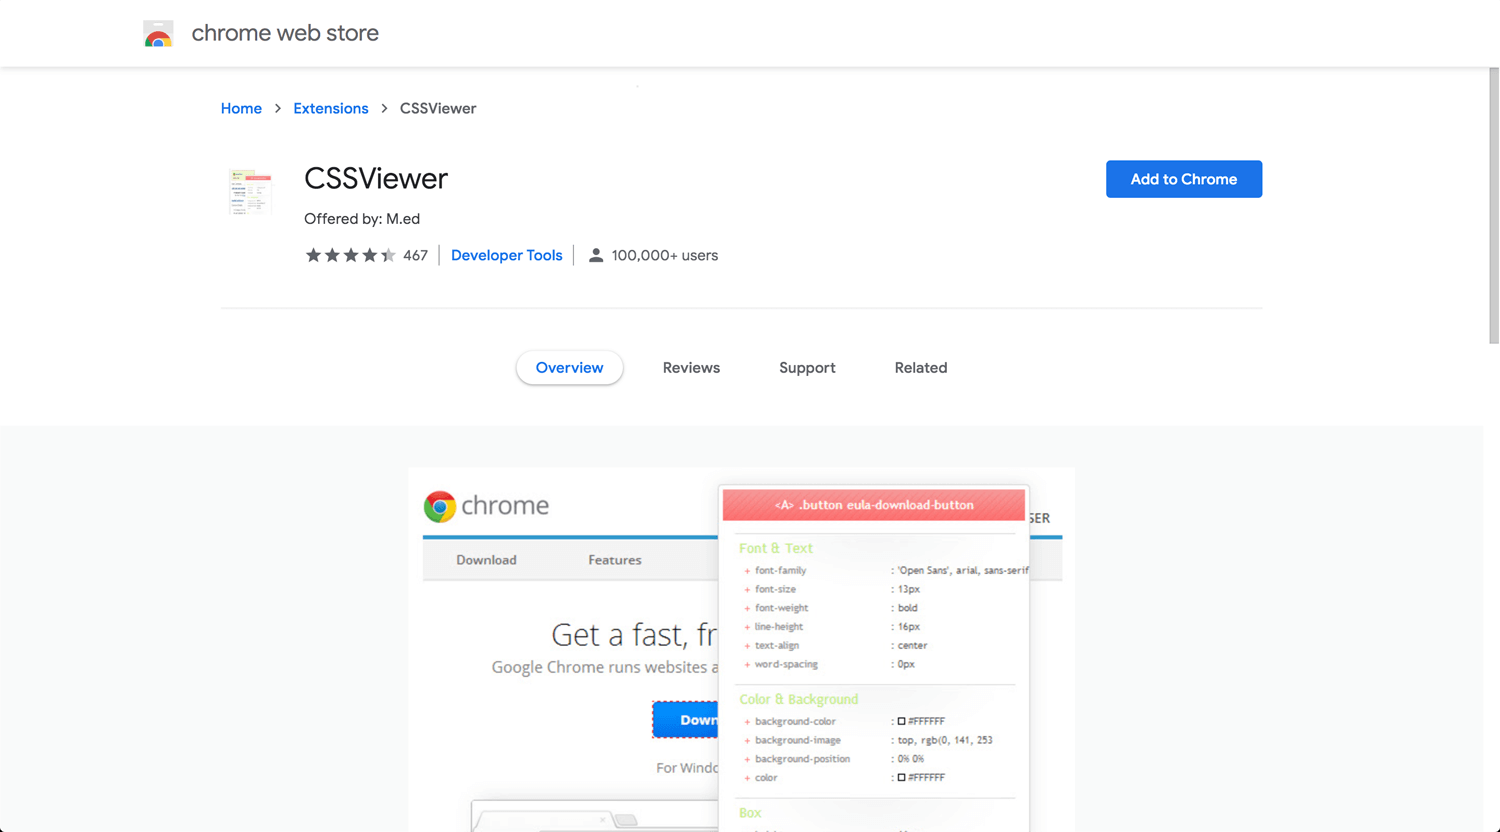Click the red '.button eula-download-button' header
1500x832 pixels.
pos(874,505)
